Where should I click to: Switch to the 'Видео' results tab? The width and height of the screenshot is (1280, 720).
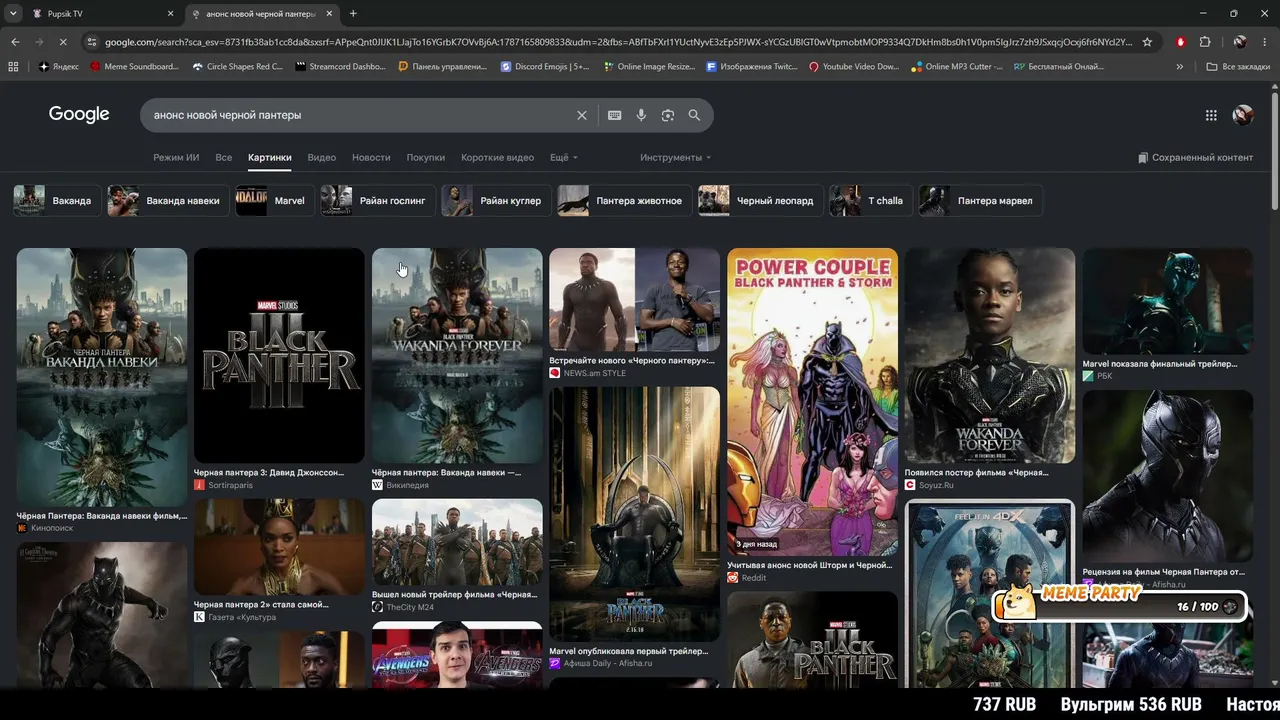[322, 158]
